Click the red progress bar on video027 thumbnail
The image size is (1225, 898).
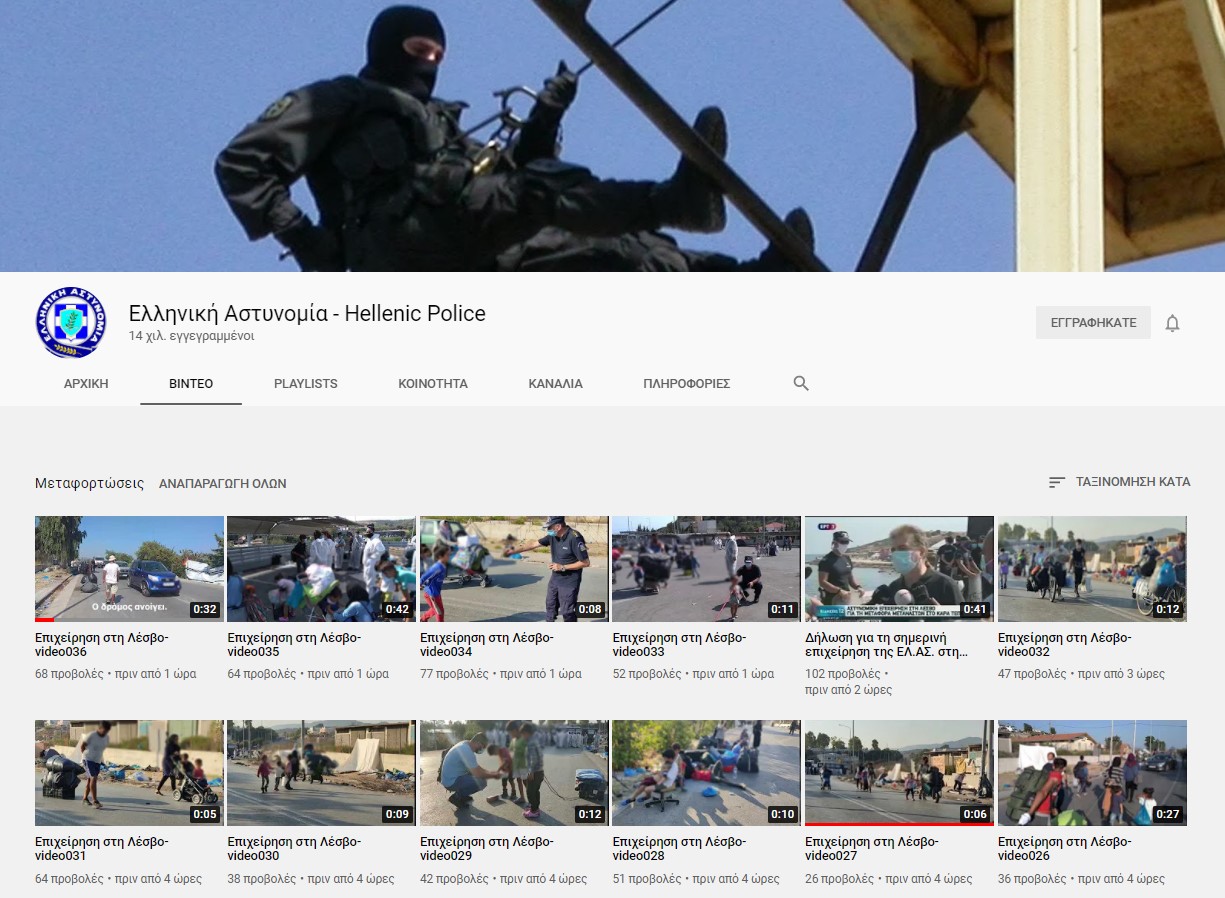coord(898,824)
